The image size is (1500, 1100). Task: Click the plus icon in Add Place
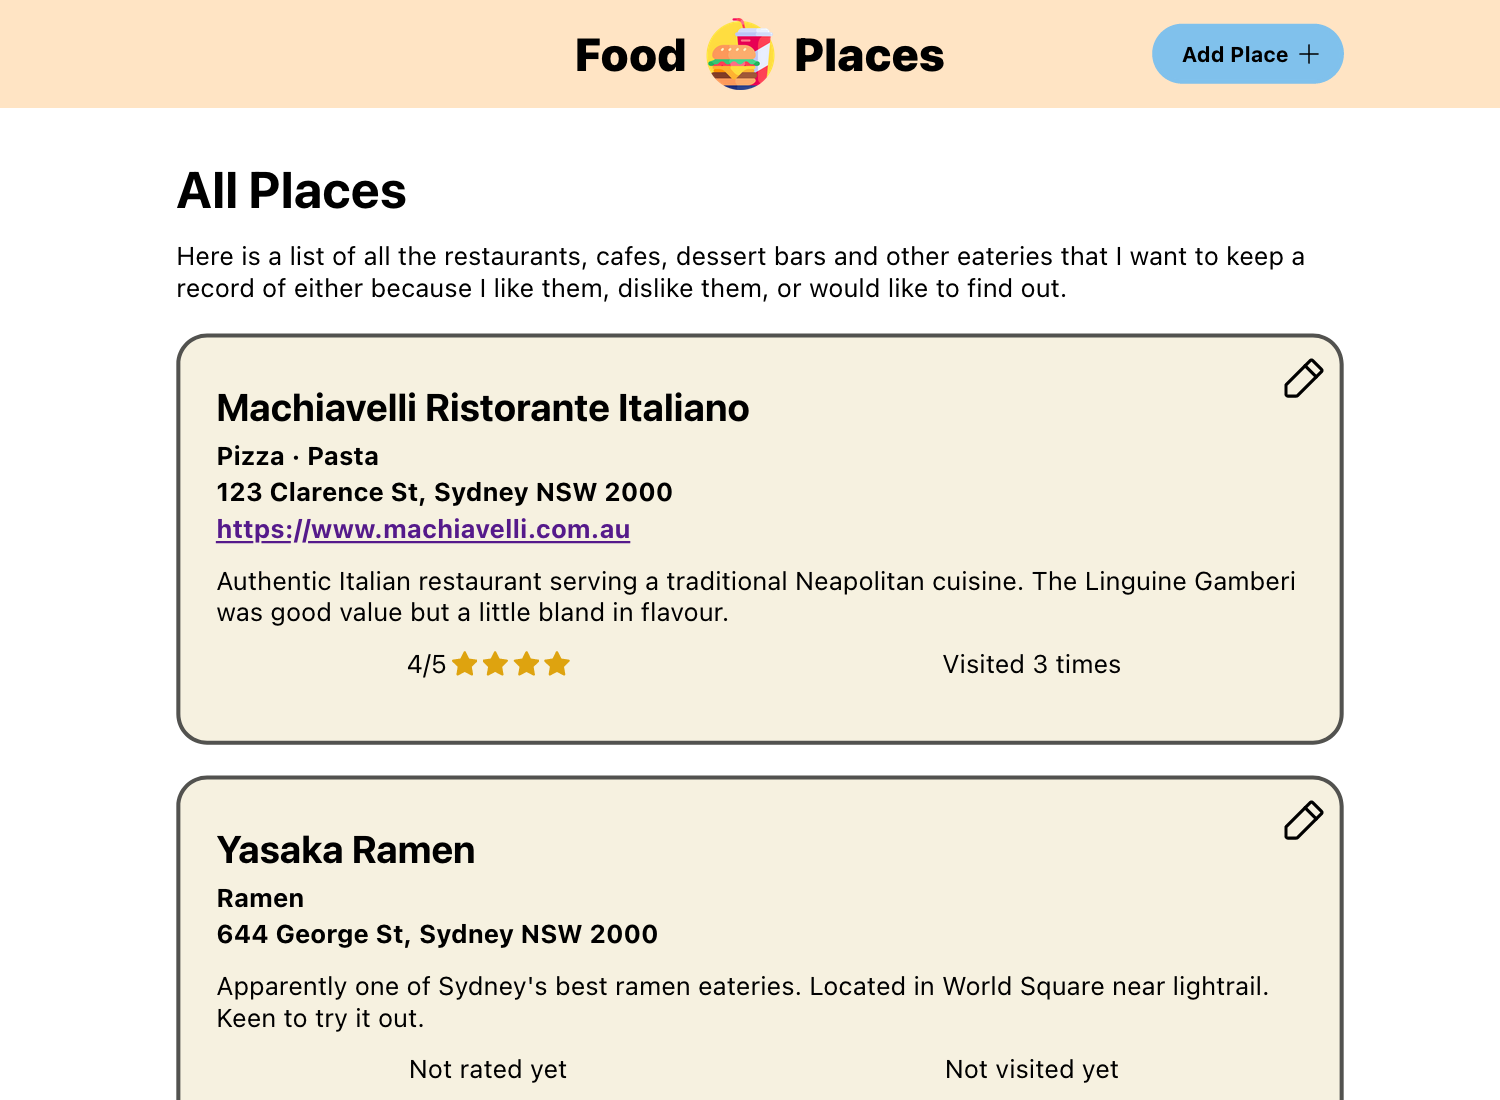pos(1309,55)
